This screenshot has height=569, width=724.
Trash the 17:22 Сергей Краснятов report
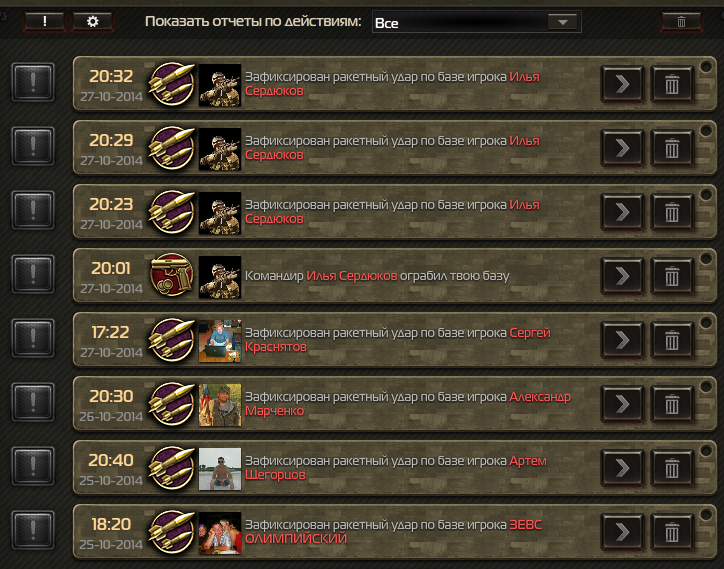(x=672, y=340)
